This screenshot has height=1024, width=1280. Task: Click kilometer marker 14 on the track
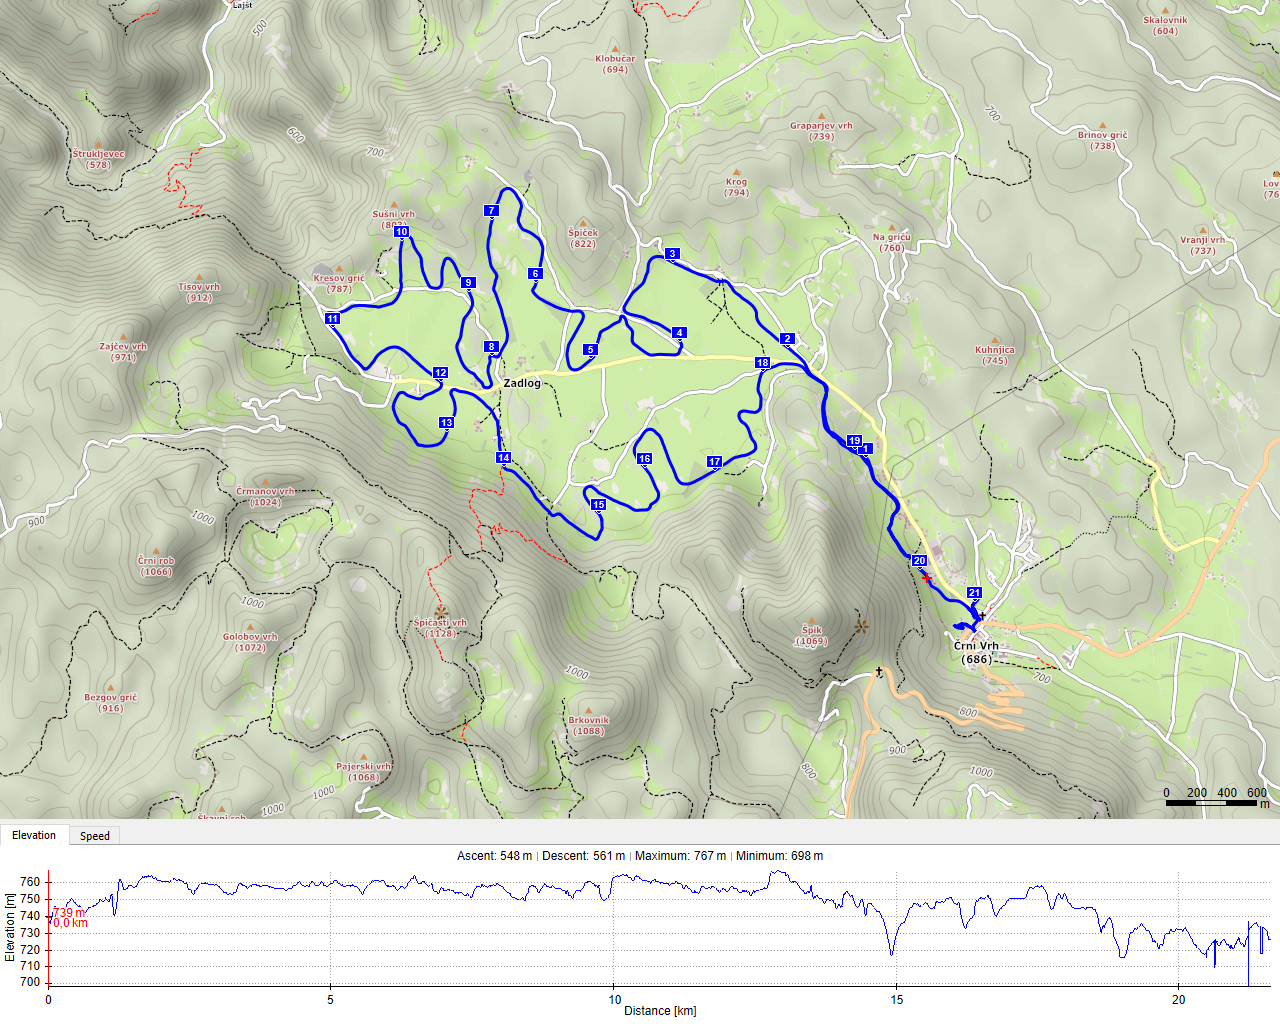tap(503, 458)
